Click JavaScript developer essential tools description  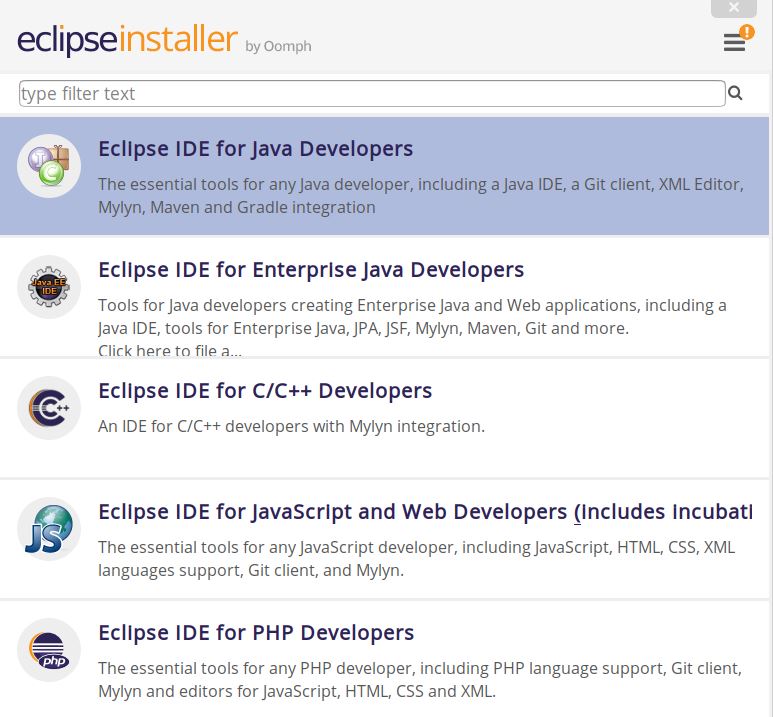point(417,559)
